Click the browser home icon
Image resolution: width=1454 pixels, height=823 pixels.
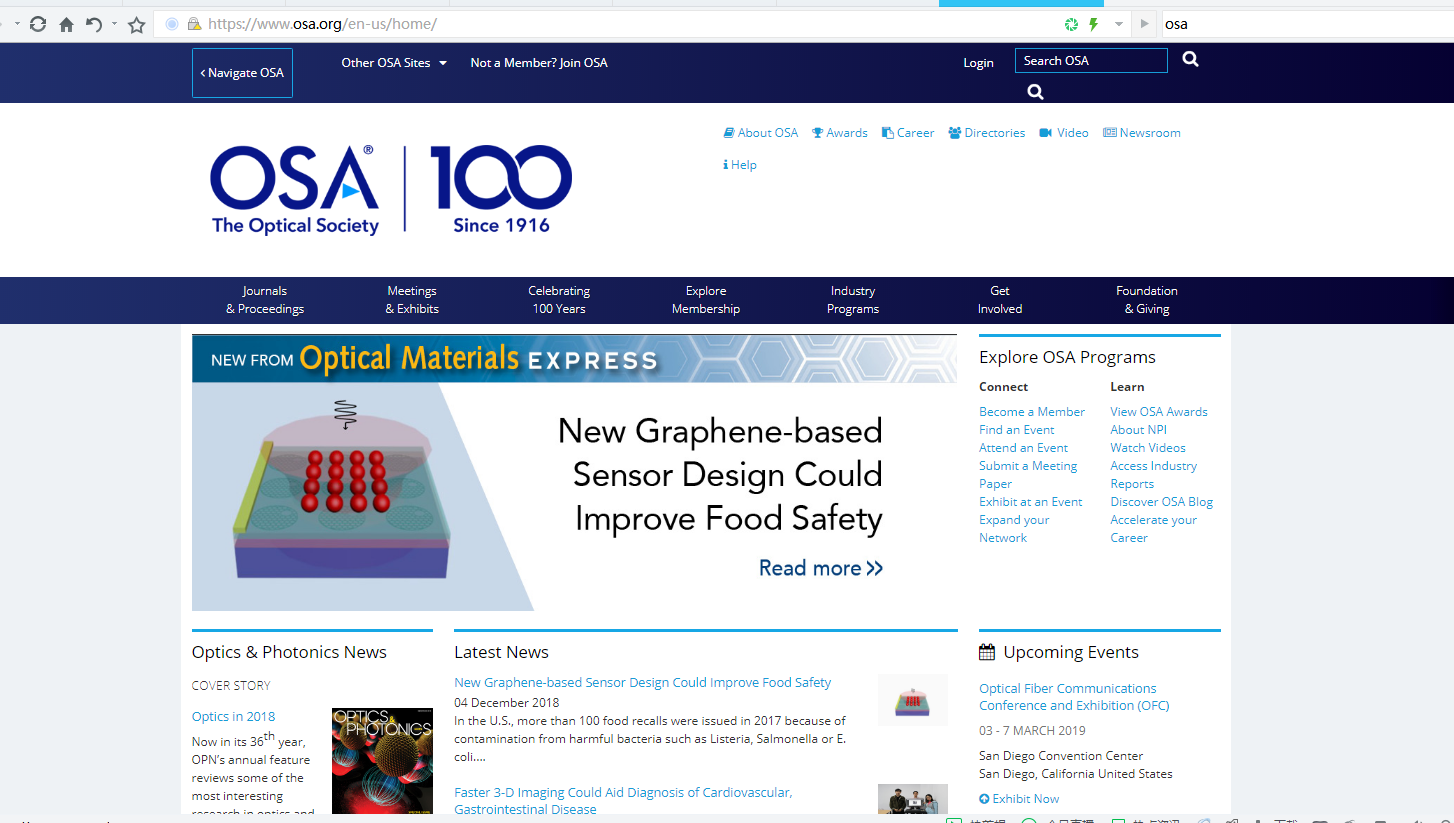click(x=66, y=24)
